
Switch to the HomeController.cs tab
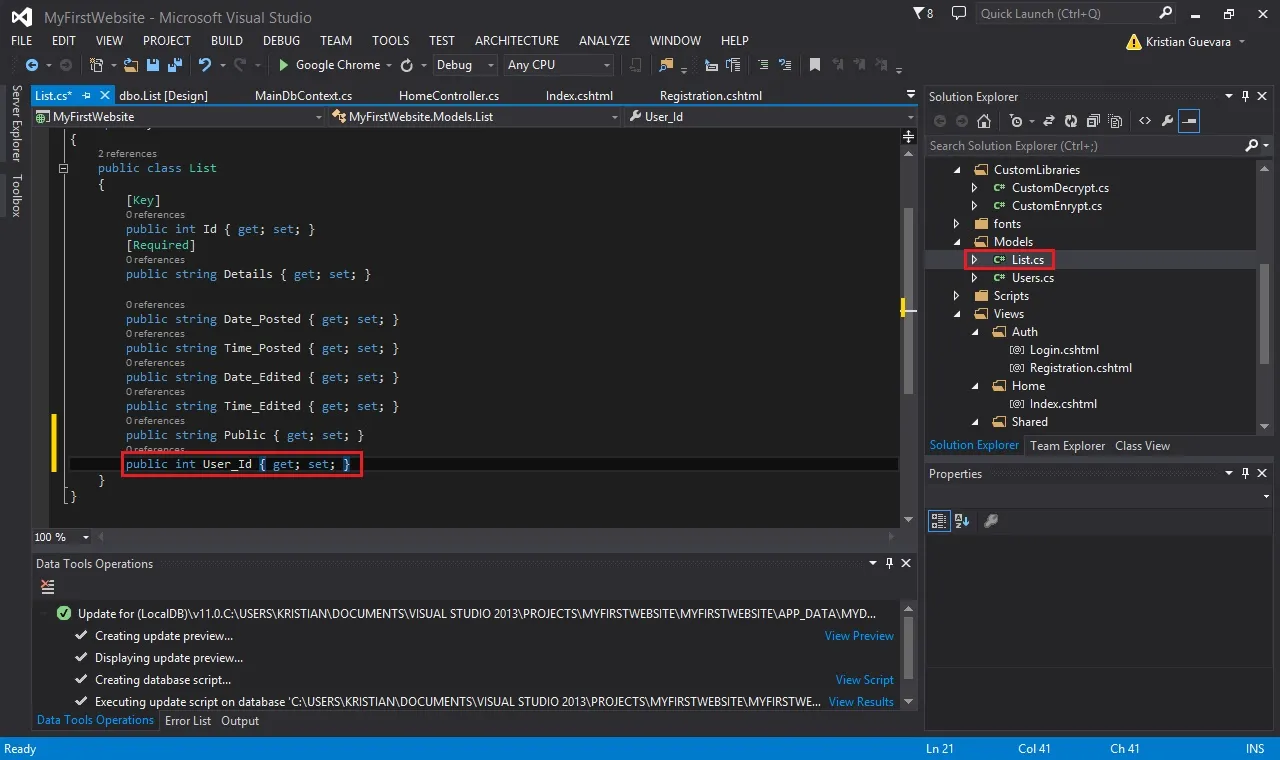point(449,96)
